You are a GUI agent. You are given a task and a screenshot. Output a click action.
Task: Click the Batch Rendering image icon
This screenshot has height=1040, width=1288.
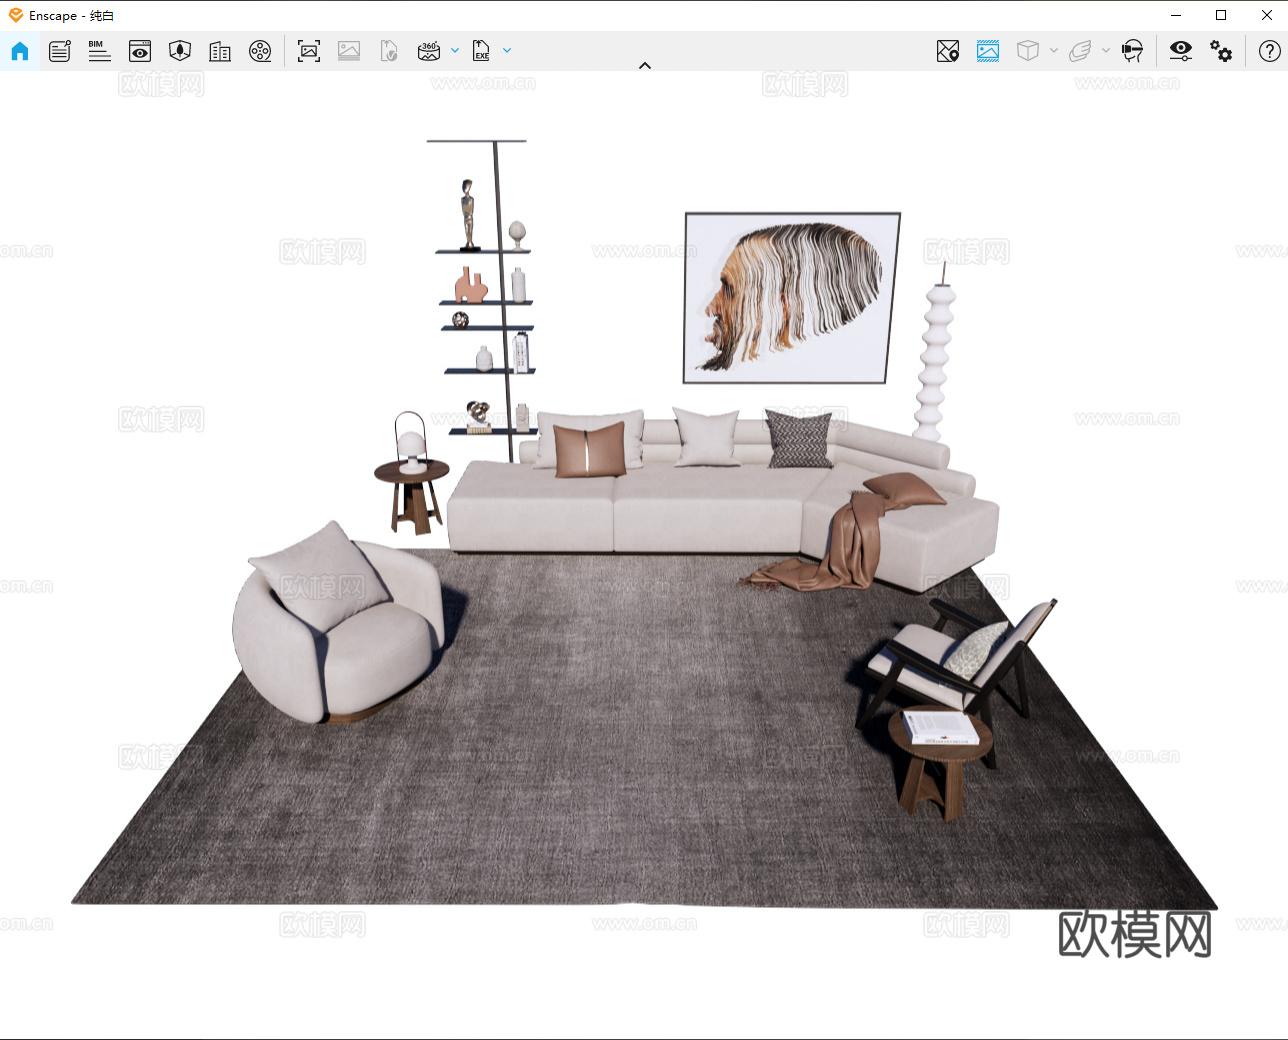coord(349,51)
